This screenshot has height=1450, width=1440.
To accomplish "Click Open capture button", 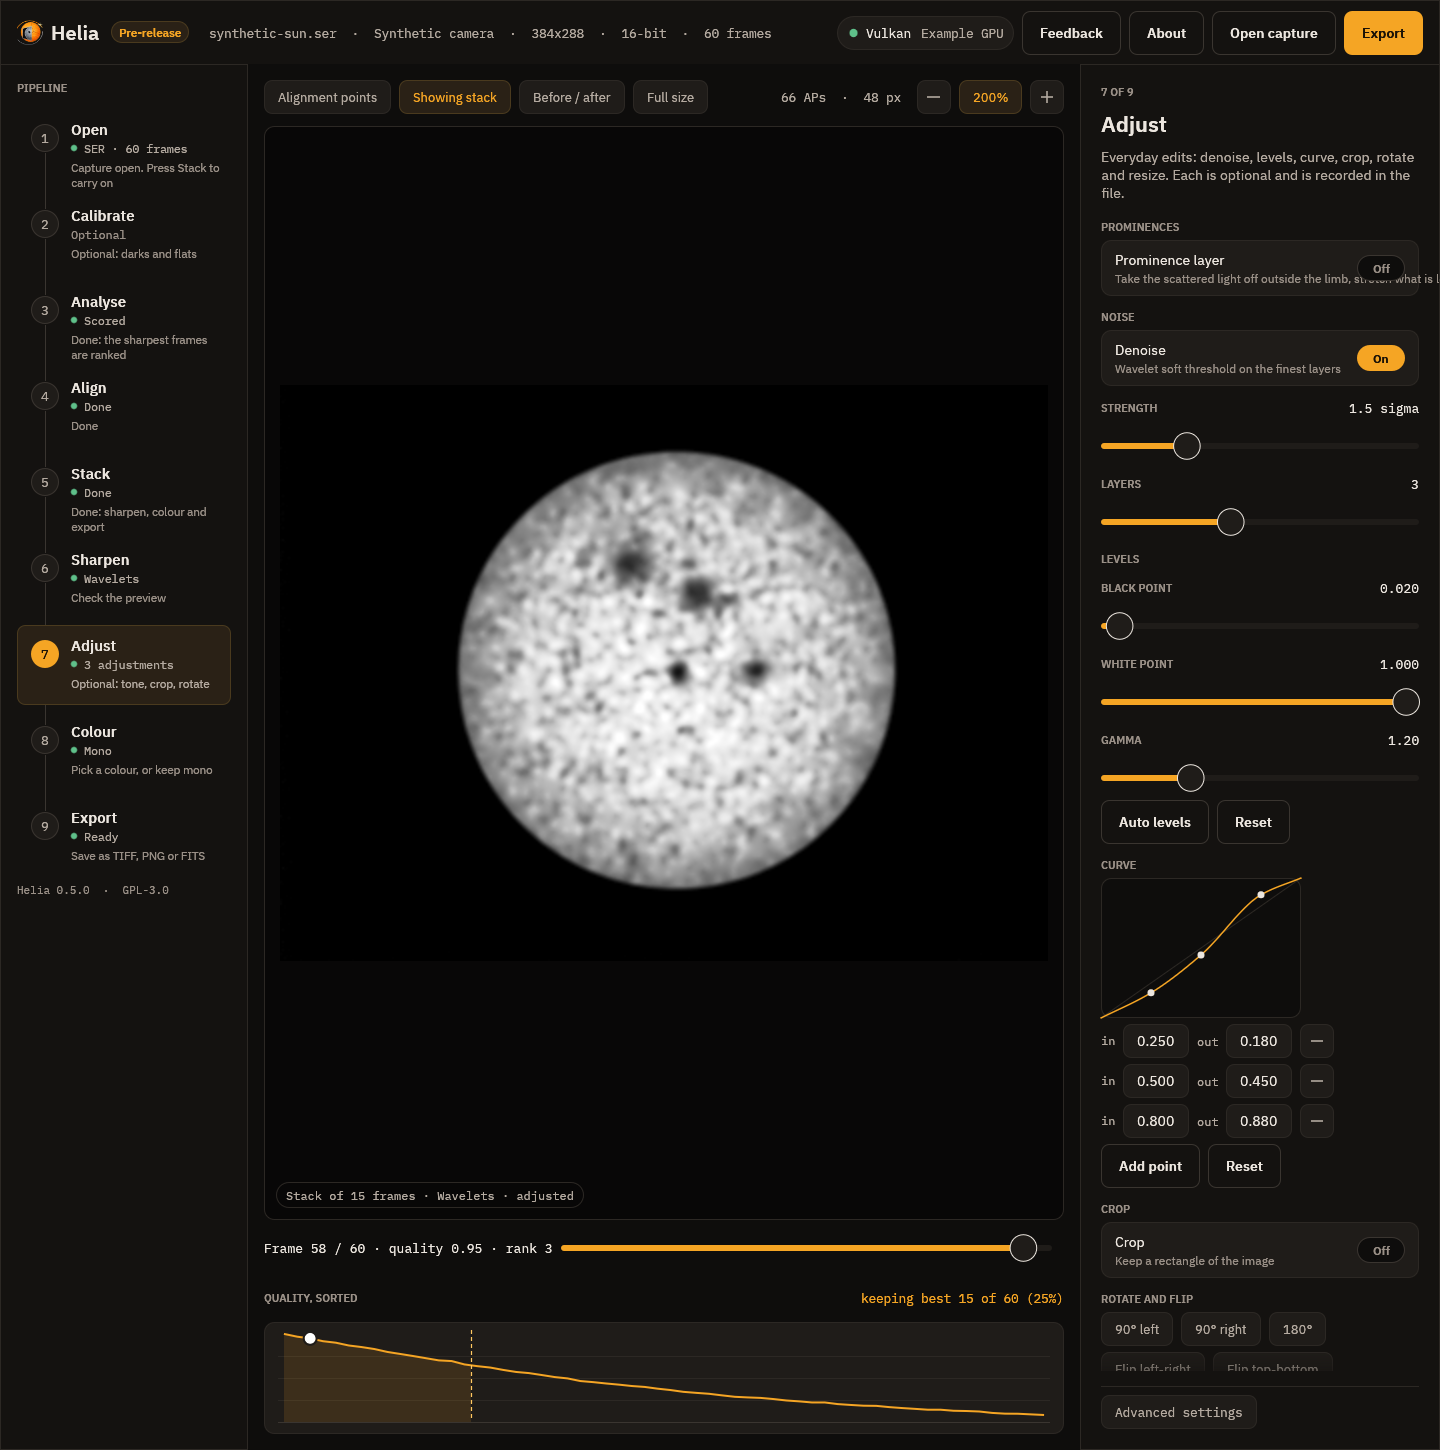I will pos(1273,33).
